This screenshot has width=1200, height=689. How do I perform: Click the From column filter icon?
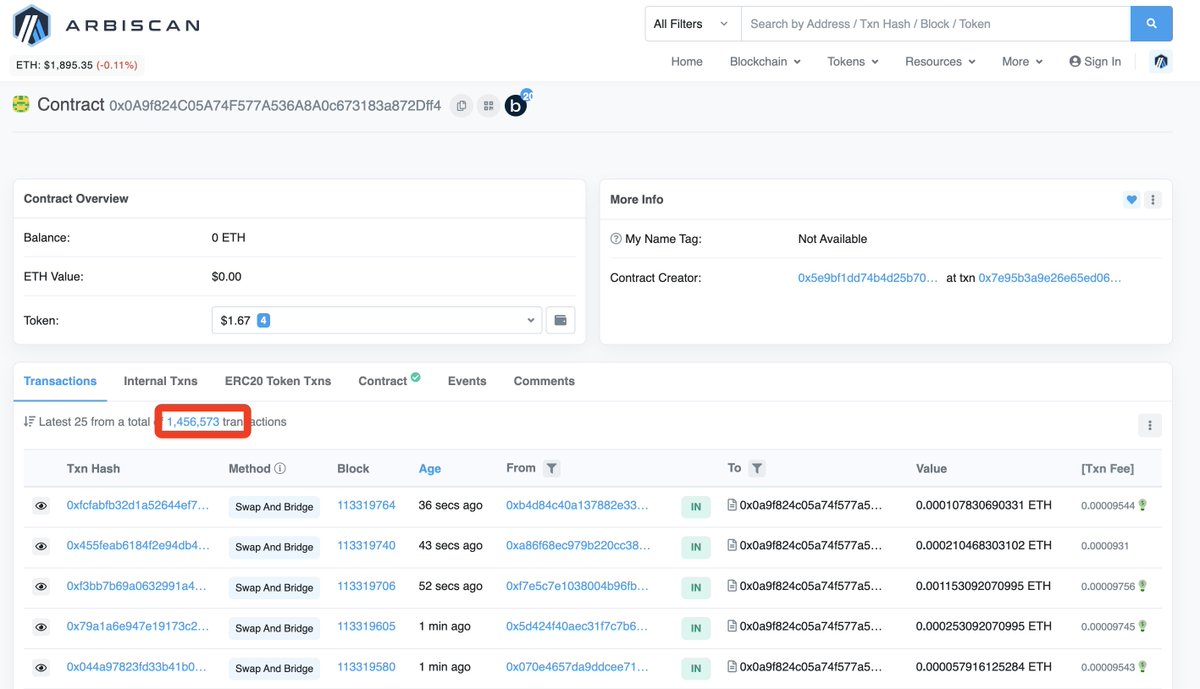(x=552, y=468)
